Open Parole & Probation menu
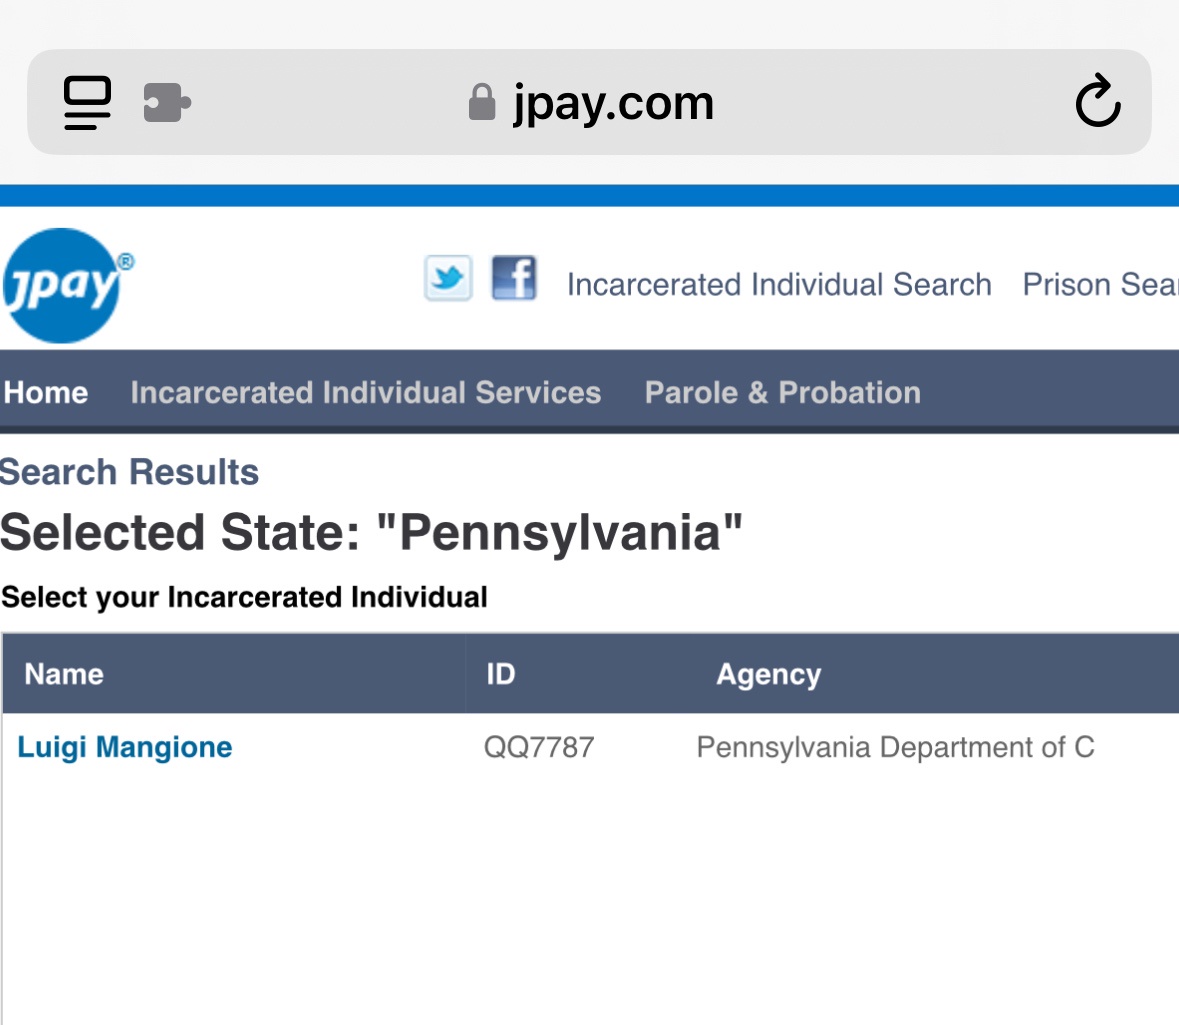Screen dimensions: 1179x1025 point(783,393)
